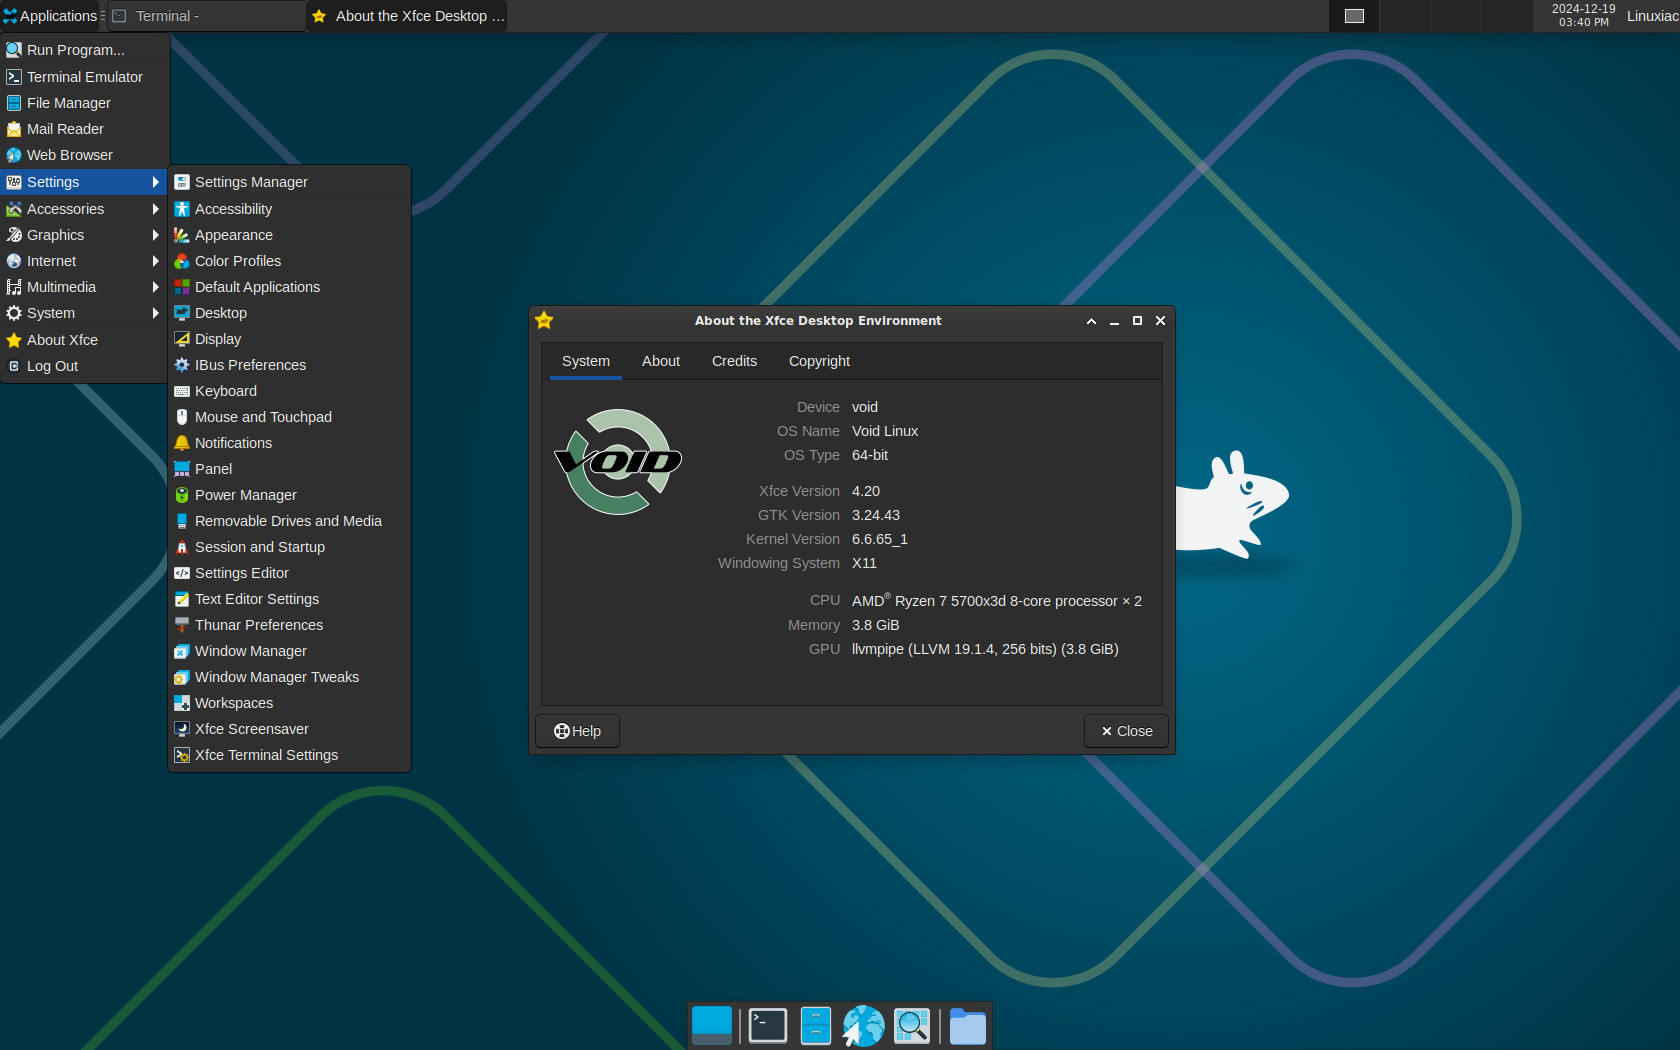Click the Linuxiac user label in panel
The width and height of the screenshot is (1680, 1050).
[x=1652, y=16]
